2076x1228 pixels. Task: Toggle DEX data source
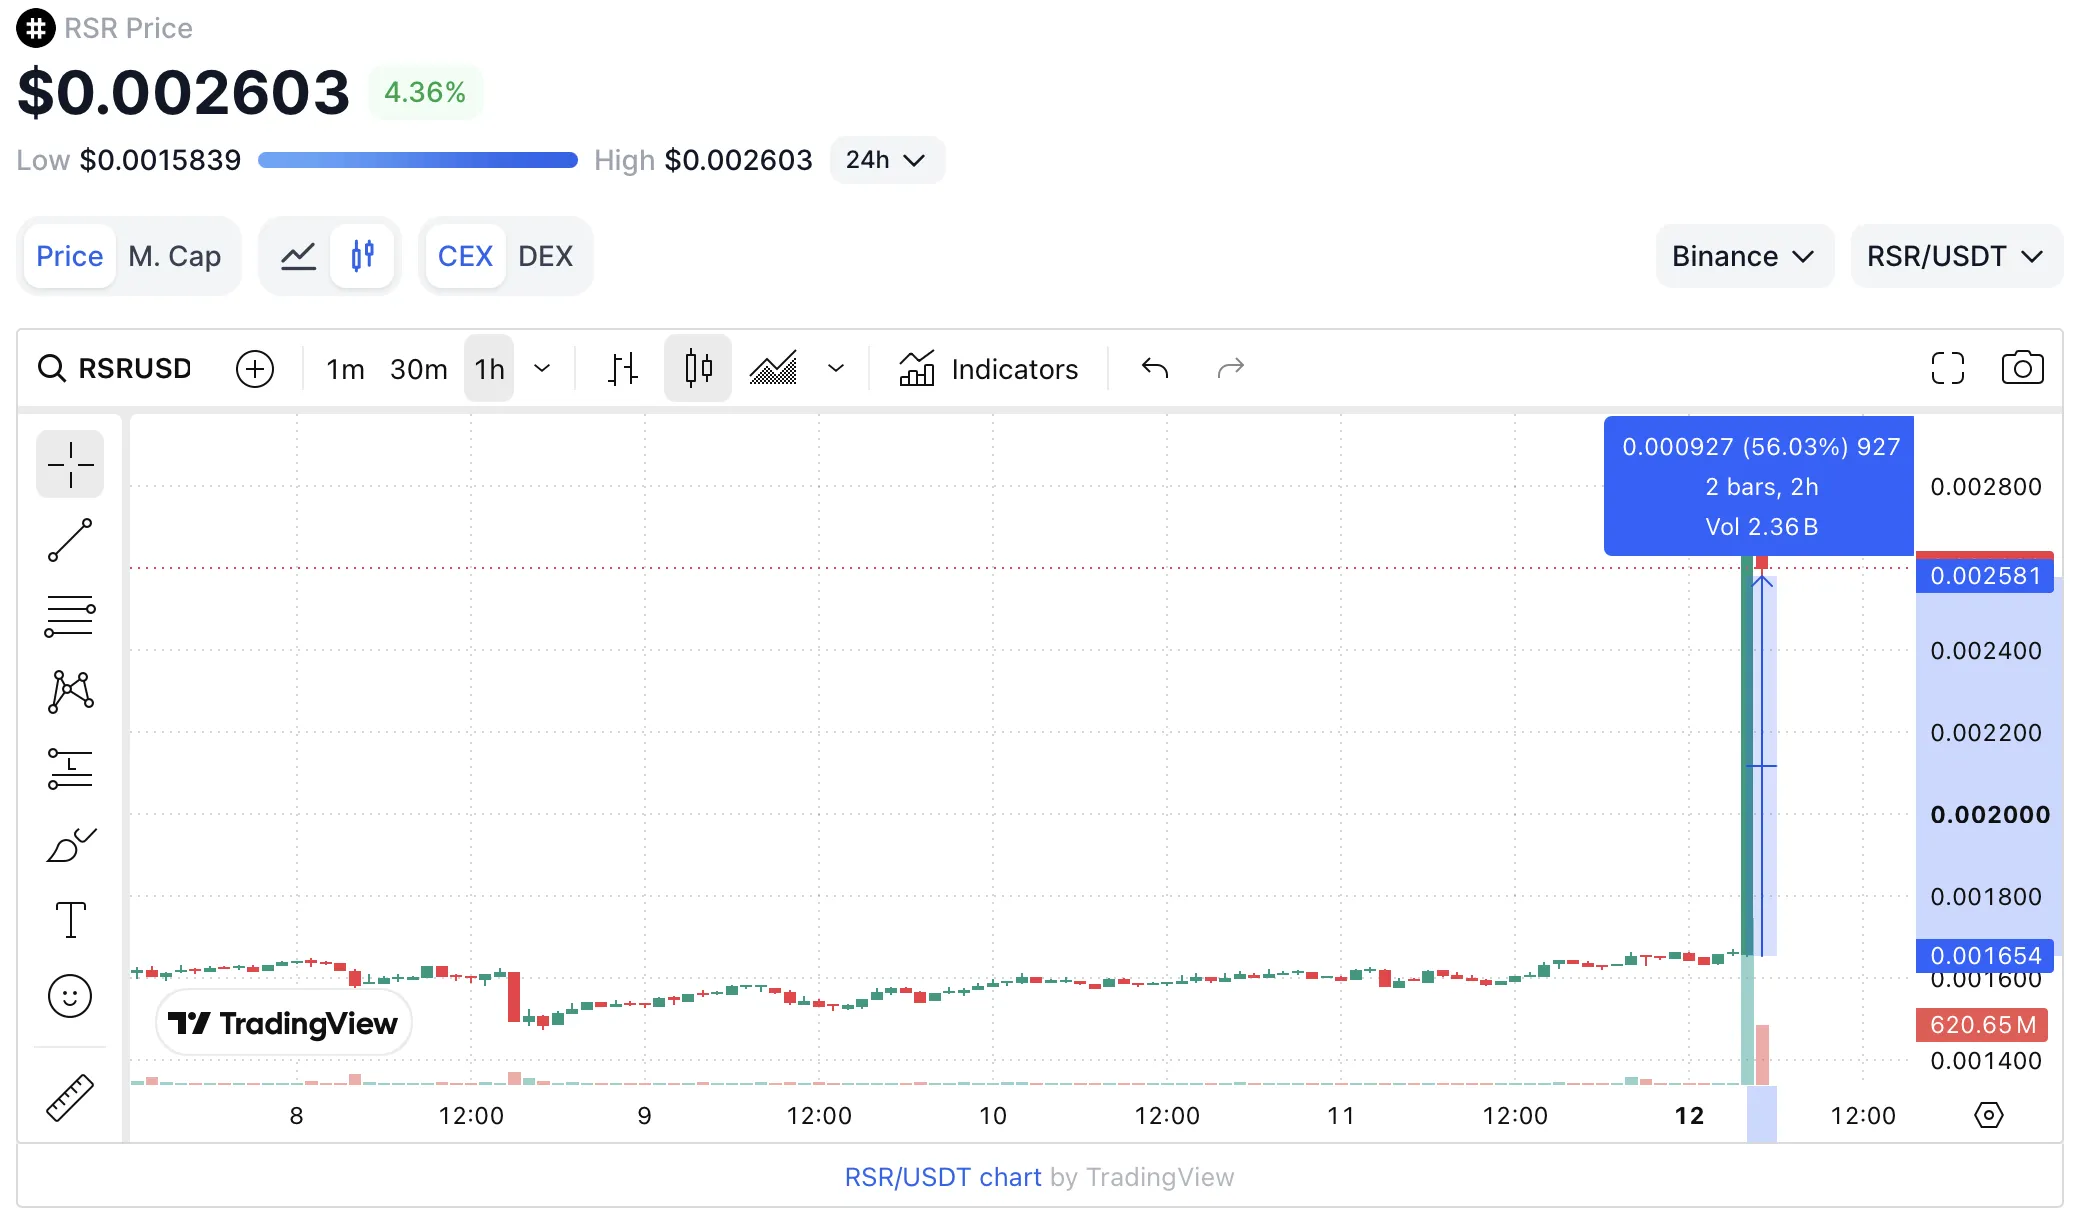pos(545,256)
